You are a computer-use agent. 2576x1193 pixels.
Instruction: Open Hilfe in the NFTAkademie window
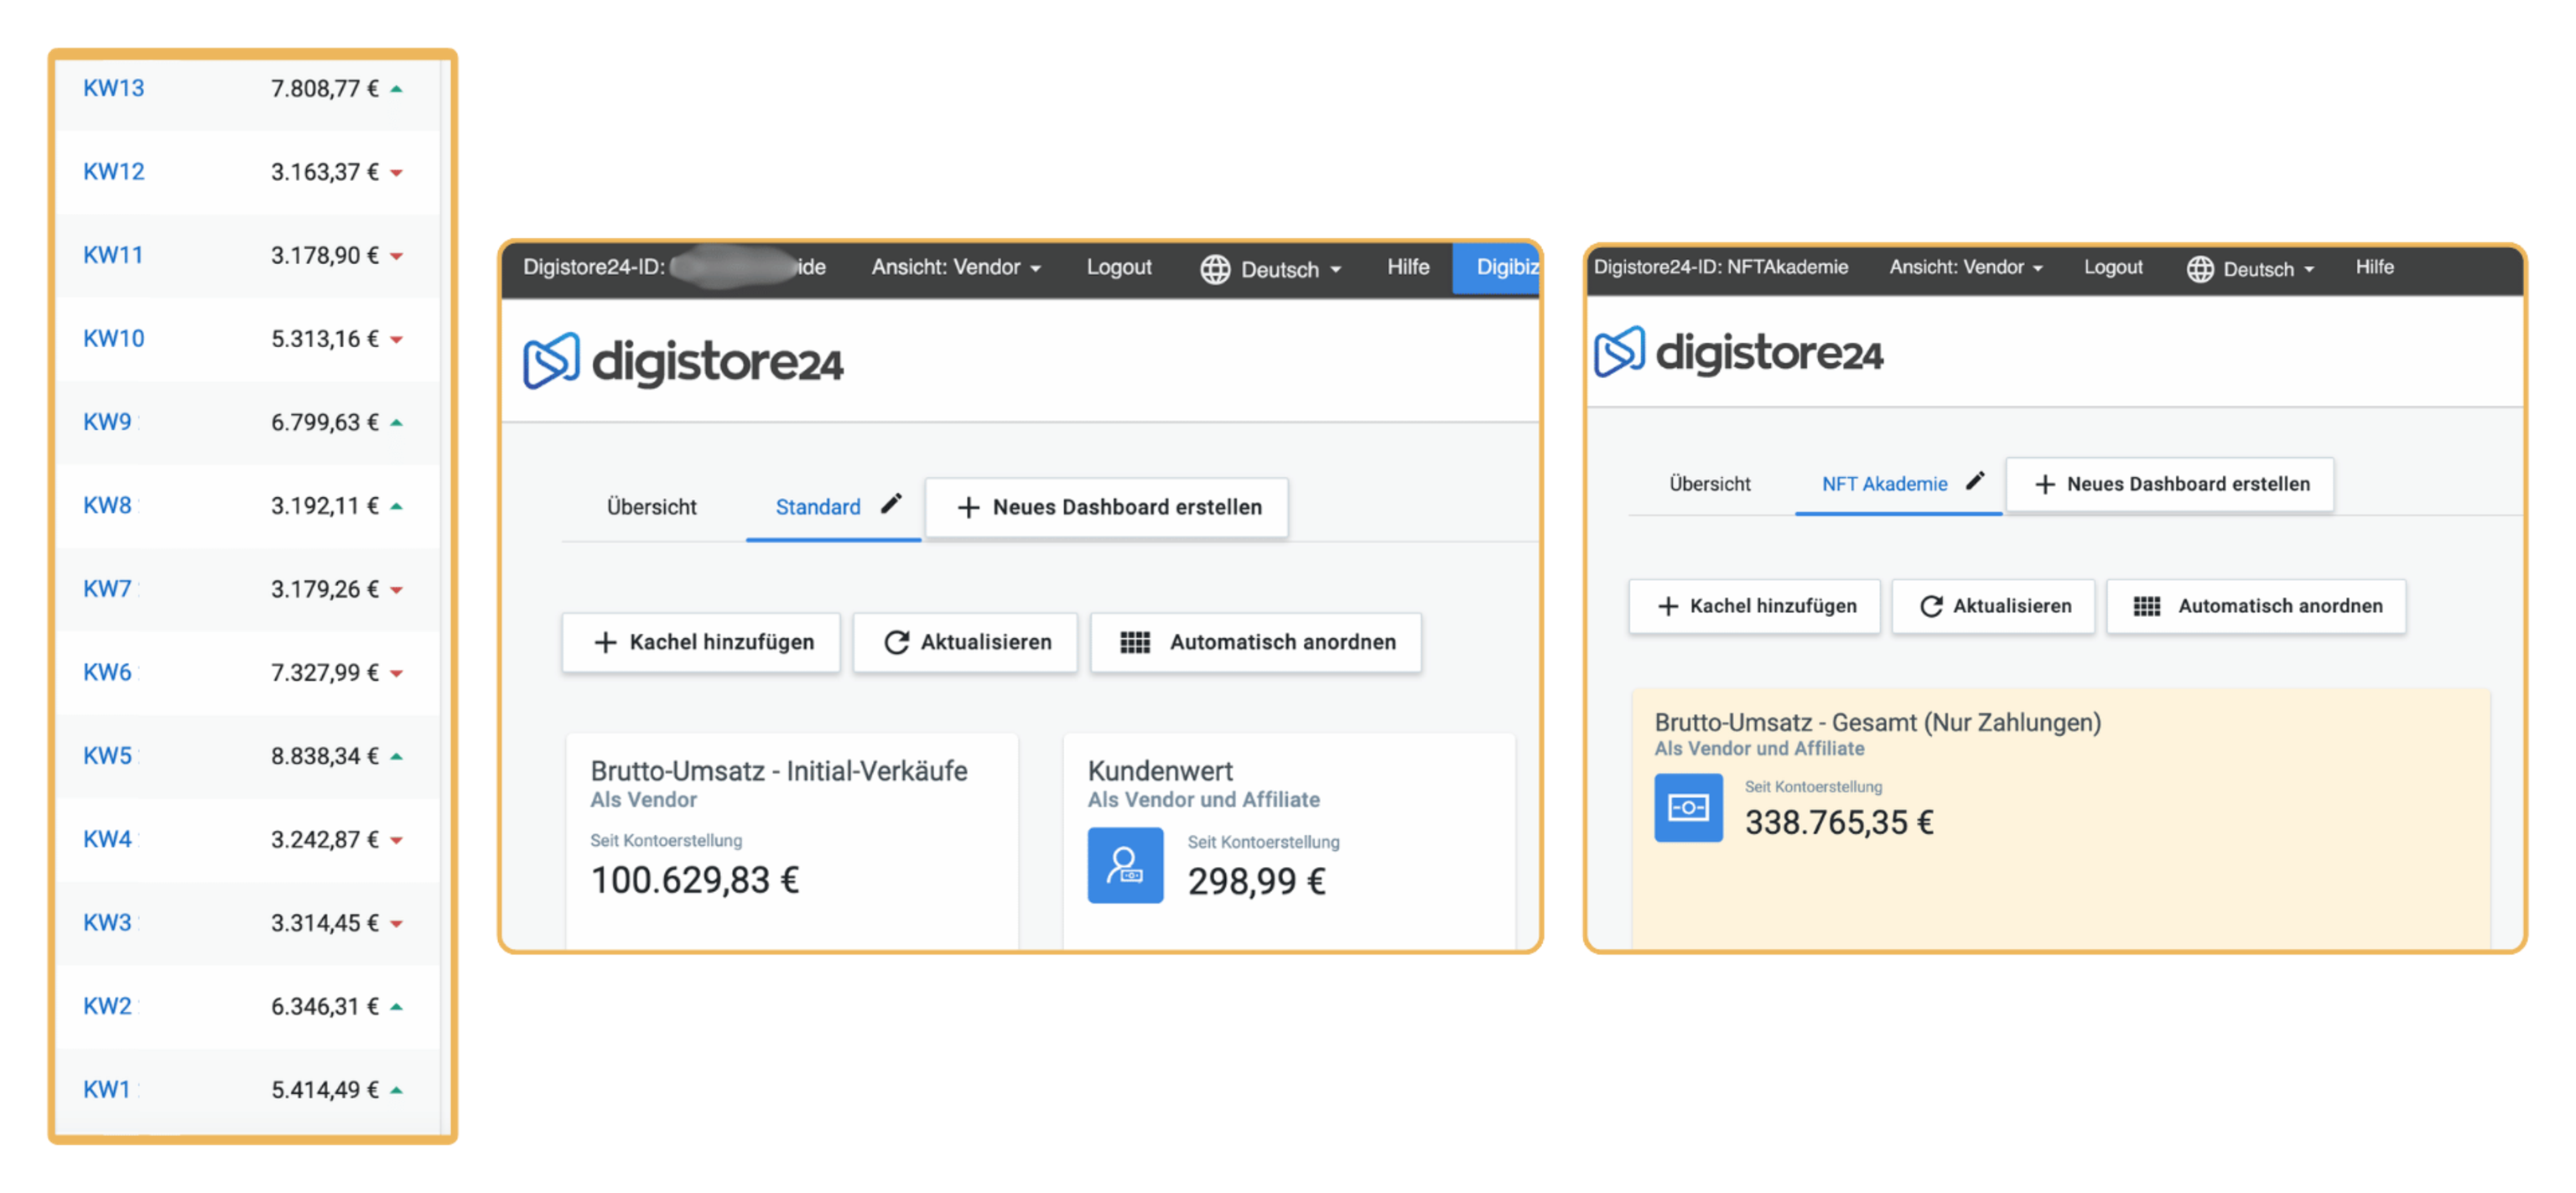click(2374, 267)
